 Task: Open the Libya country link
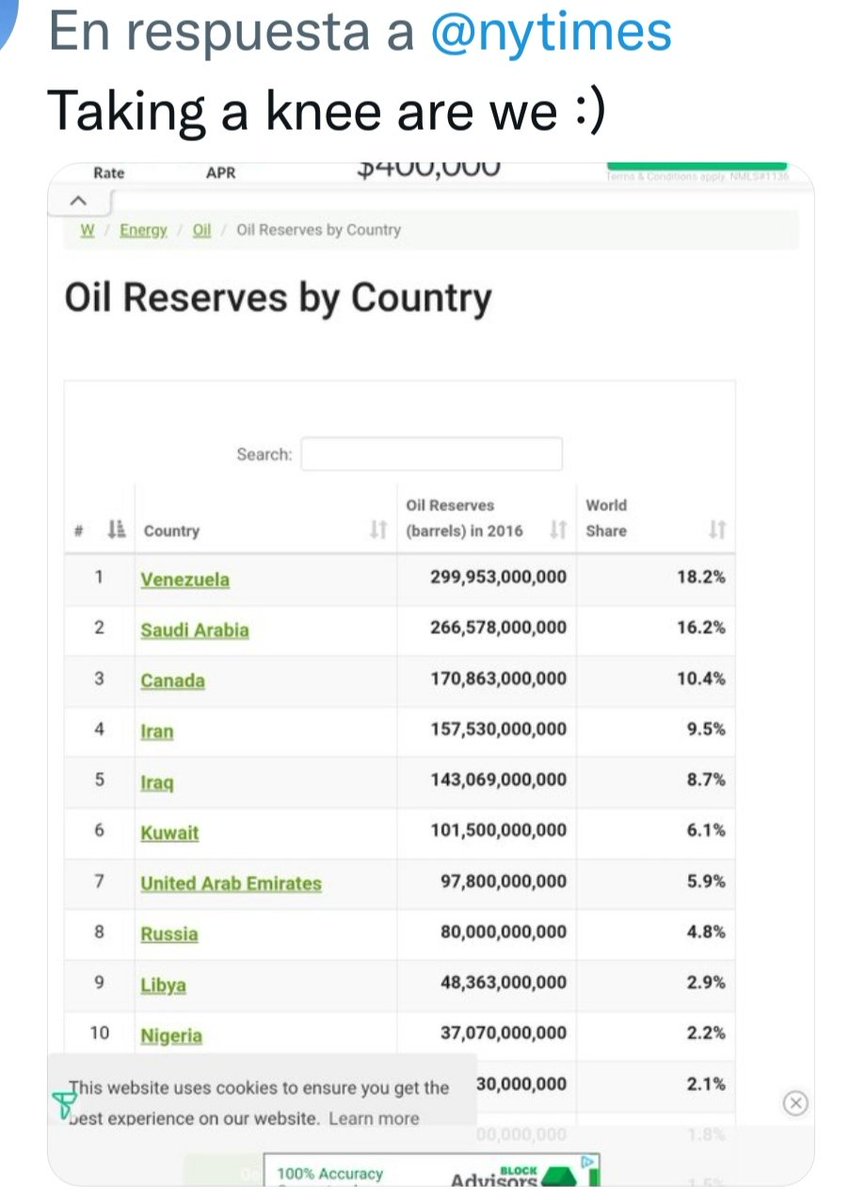point(163,985)
